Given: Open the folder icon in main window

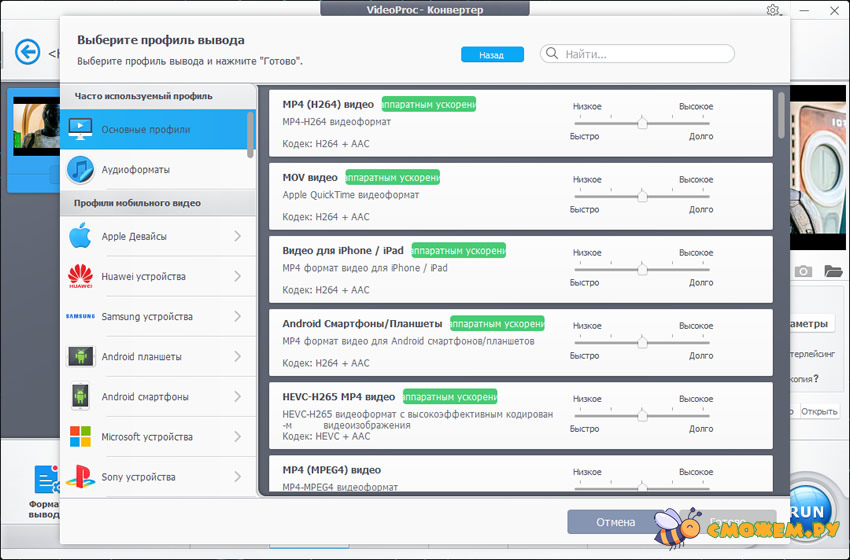Looking at the screenshot, I should pyautogui.click(x=833, y=271).
